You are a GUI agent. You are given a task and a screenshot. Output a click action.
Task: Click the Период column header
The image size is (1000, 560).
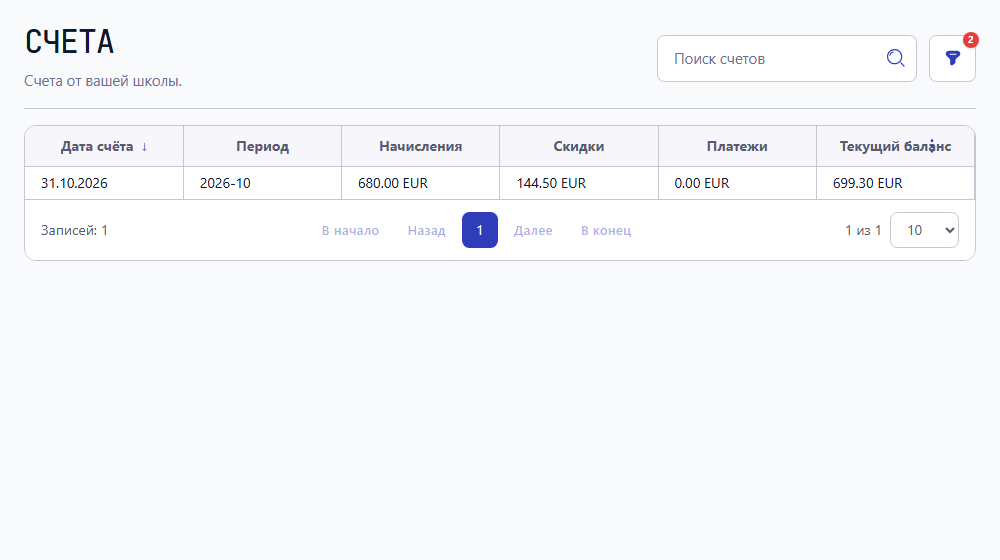tap(262, 146)
